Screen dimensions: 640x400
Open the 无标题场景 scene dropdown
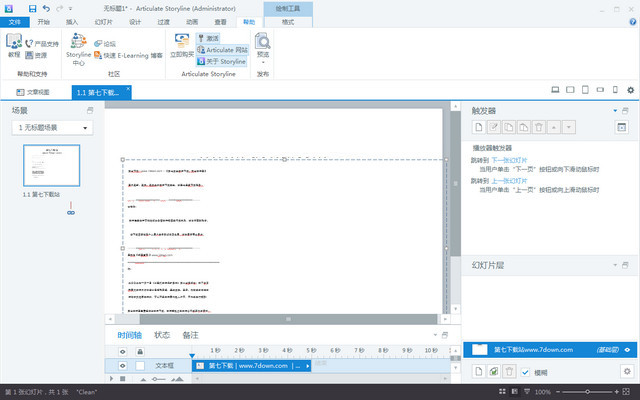52,128
